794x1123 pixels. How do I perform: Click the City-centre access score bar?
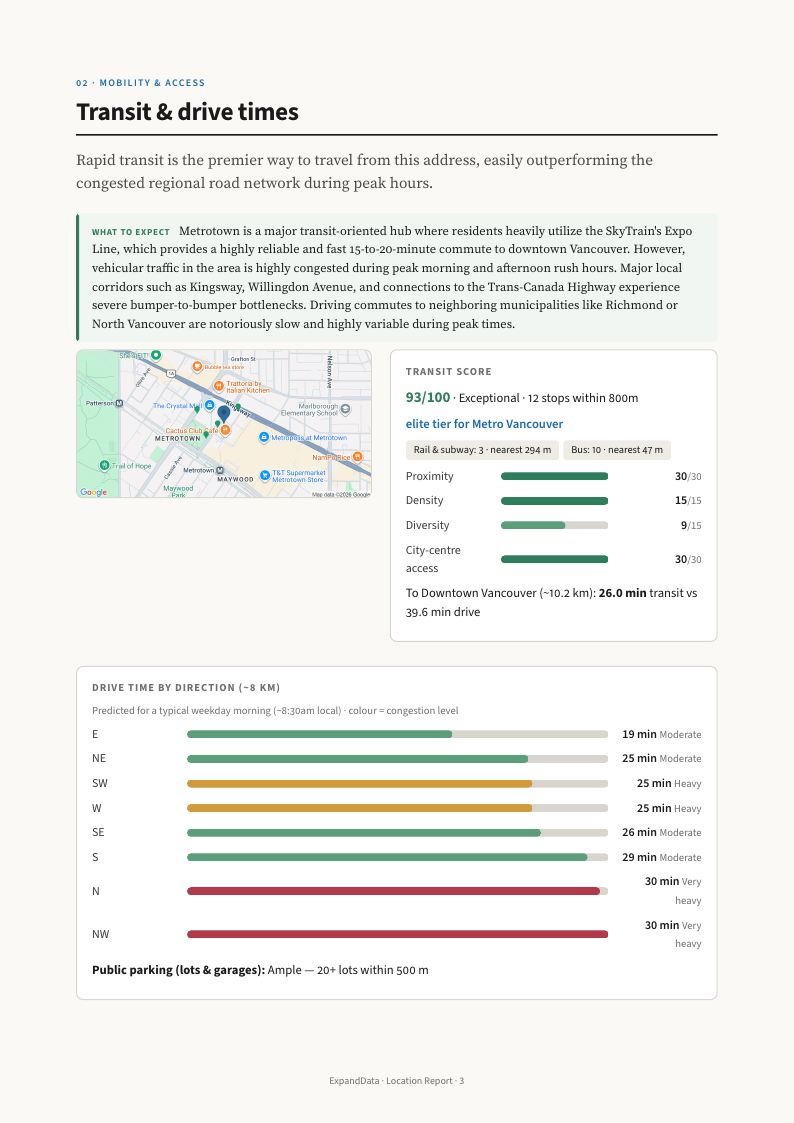pos(554,559)
